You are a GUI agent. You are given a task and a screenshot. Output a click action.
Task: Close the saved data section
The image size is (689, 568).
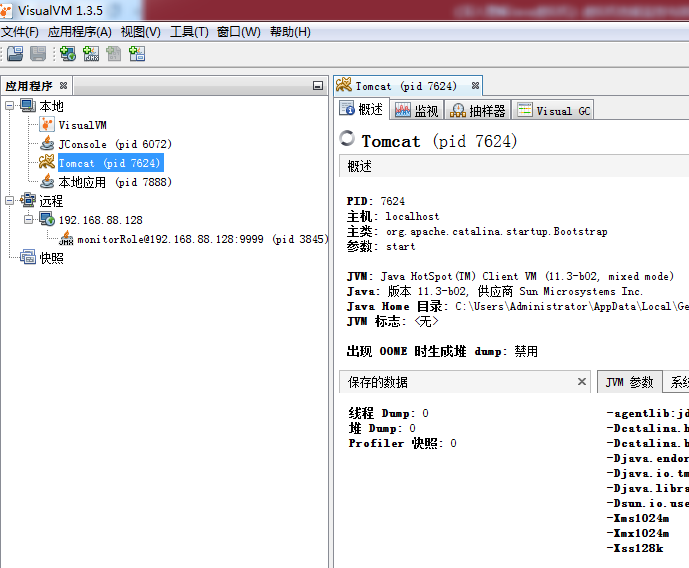tap(581, 381)
